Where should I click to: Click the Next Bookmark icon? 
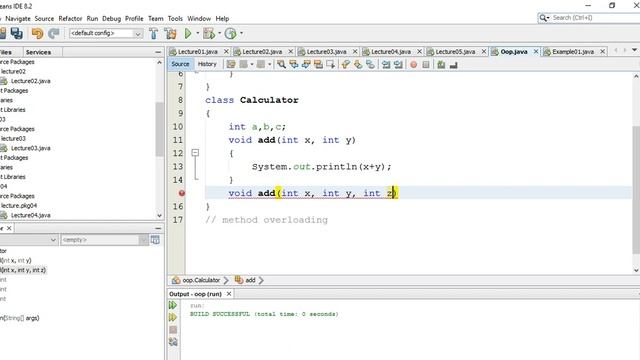point(358,64)
